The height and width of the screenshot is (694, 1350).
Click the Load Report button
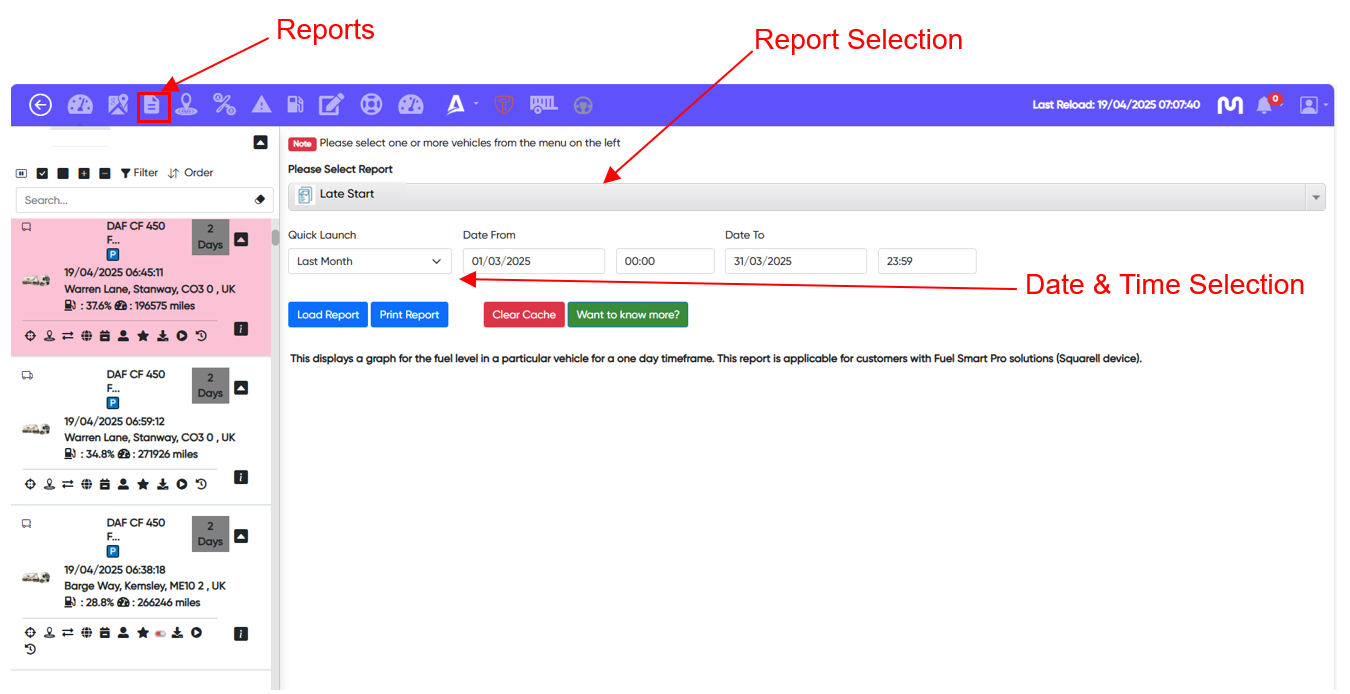tap(328, 314)
